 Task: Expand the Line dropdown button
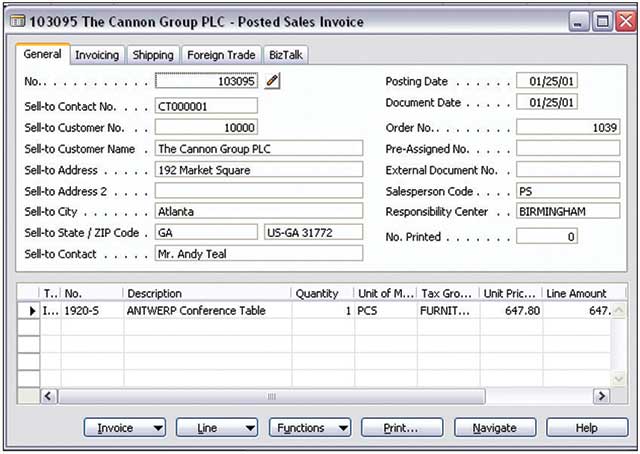pyautogui.click(x=217, y=428)
